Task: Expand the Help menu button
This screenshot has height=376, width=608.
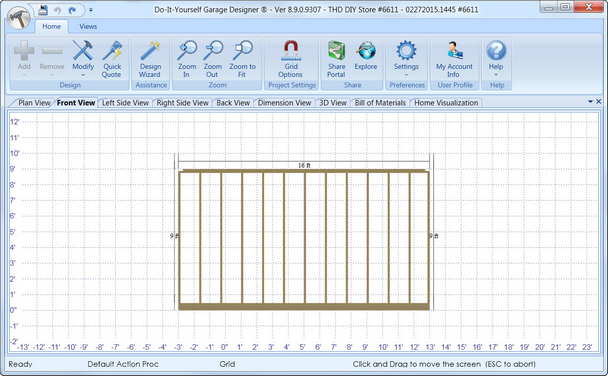Action: [x=496, y=59]
